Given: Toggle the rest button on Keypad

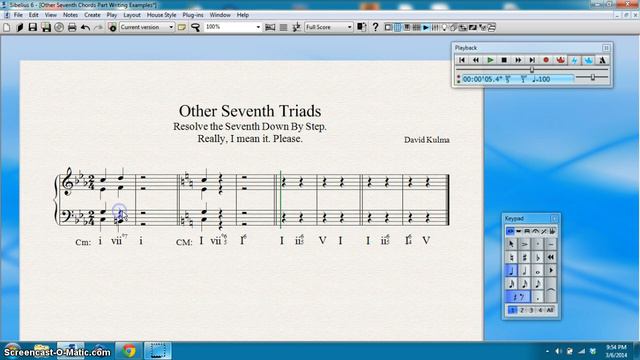Looking at the screenshot, I should coord(518,297).
